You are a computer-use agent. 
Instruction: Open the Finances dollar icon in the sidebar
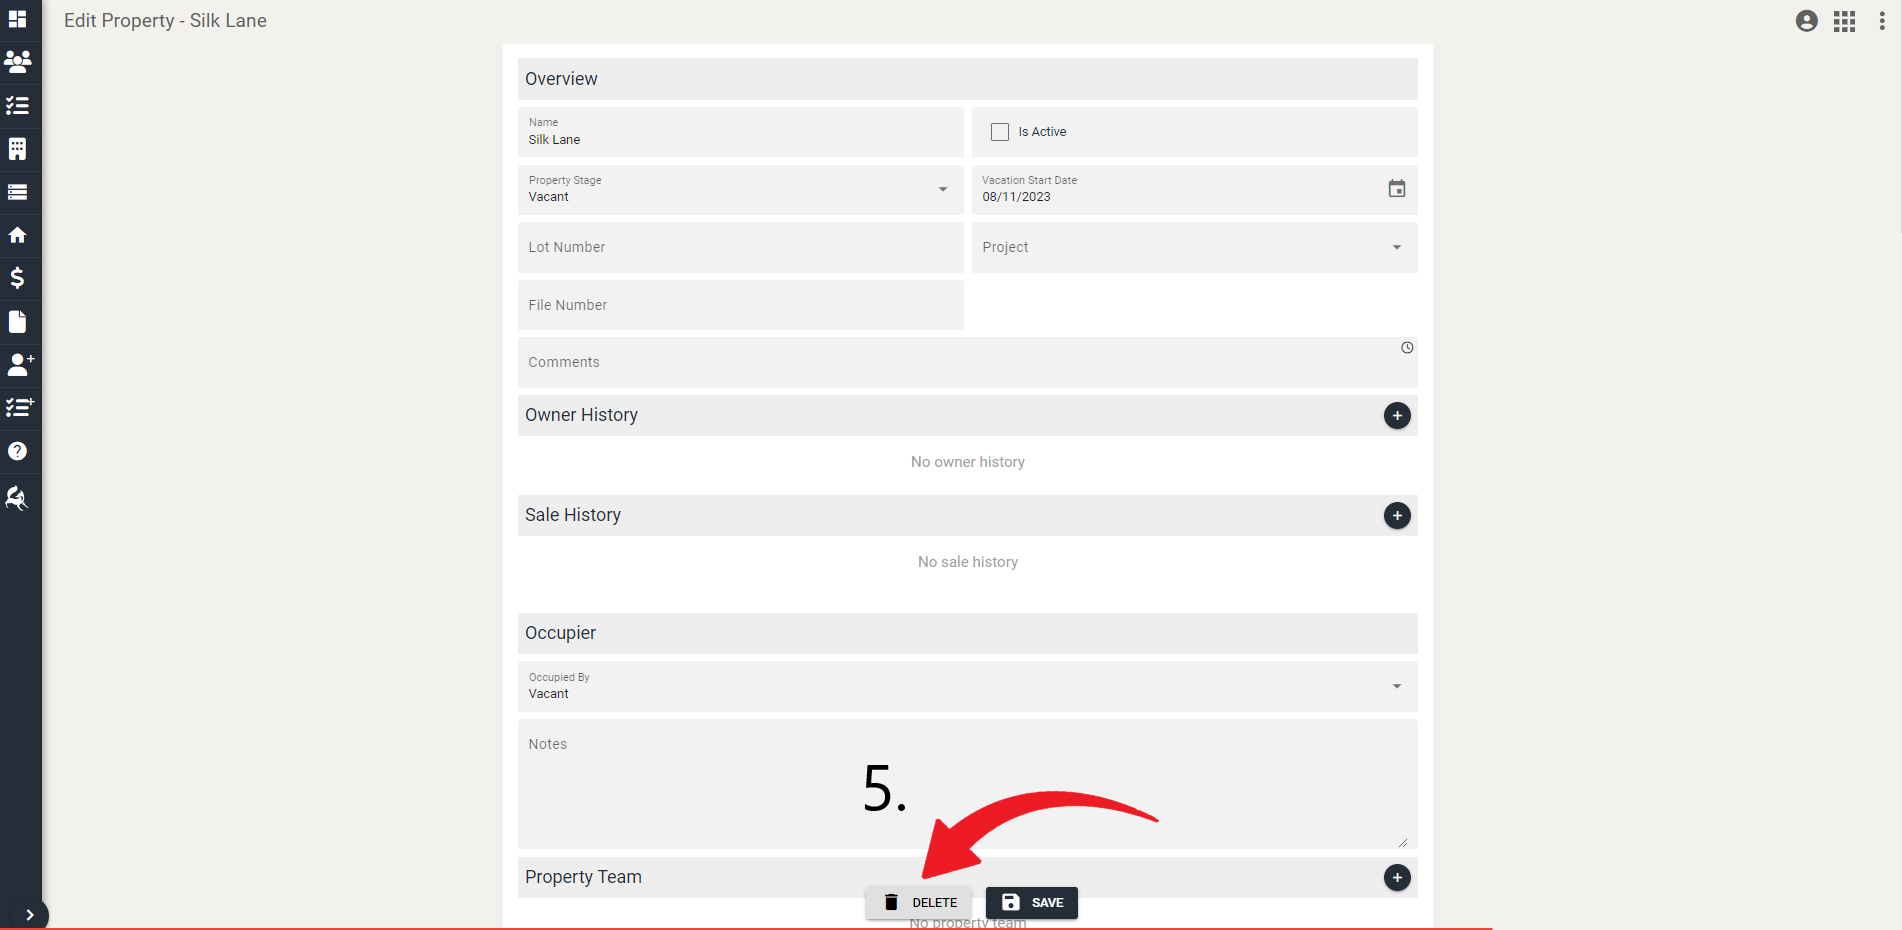tap(18, 279)
